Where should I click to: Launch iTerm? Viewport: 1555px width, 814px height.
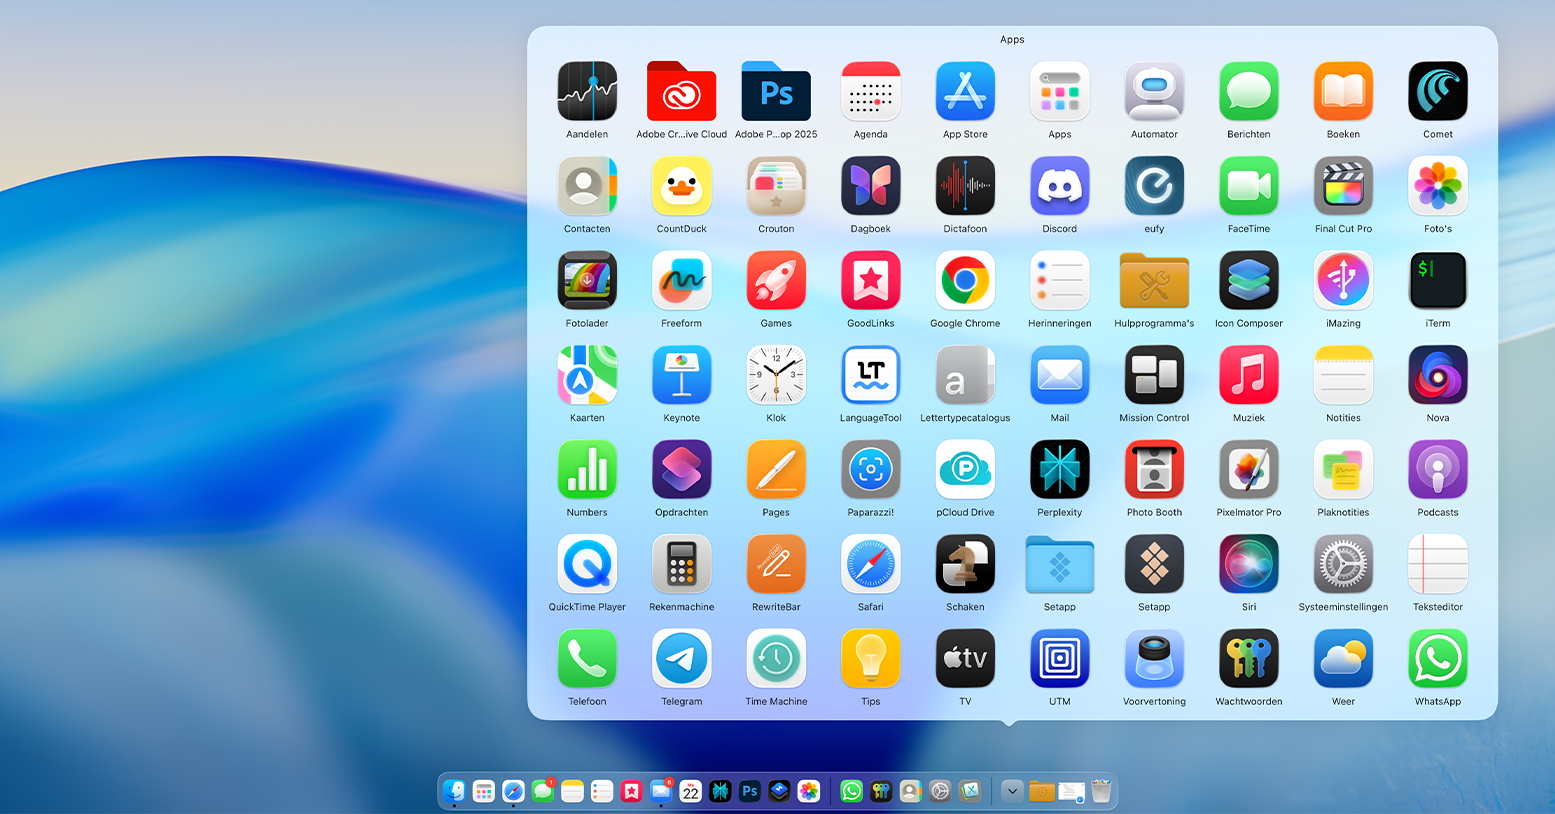[x=1438, y=280]
